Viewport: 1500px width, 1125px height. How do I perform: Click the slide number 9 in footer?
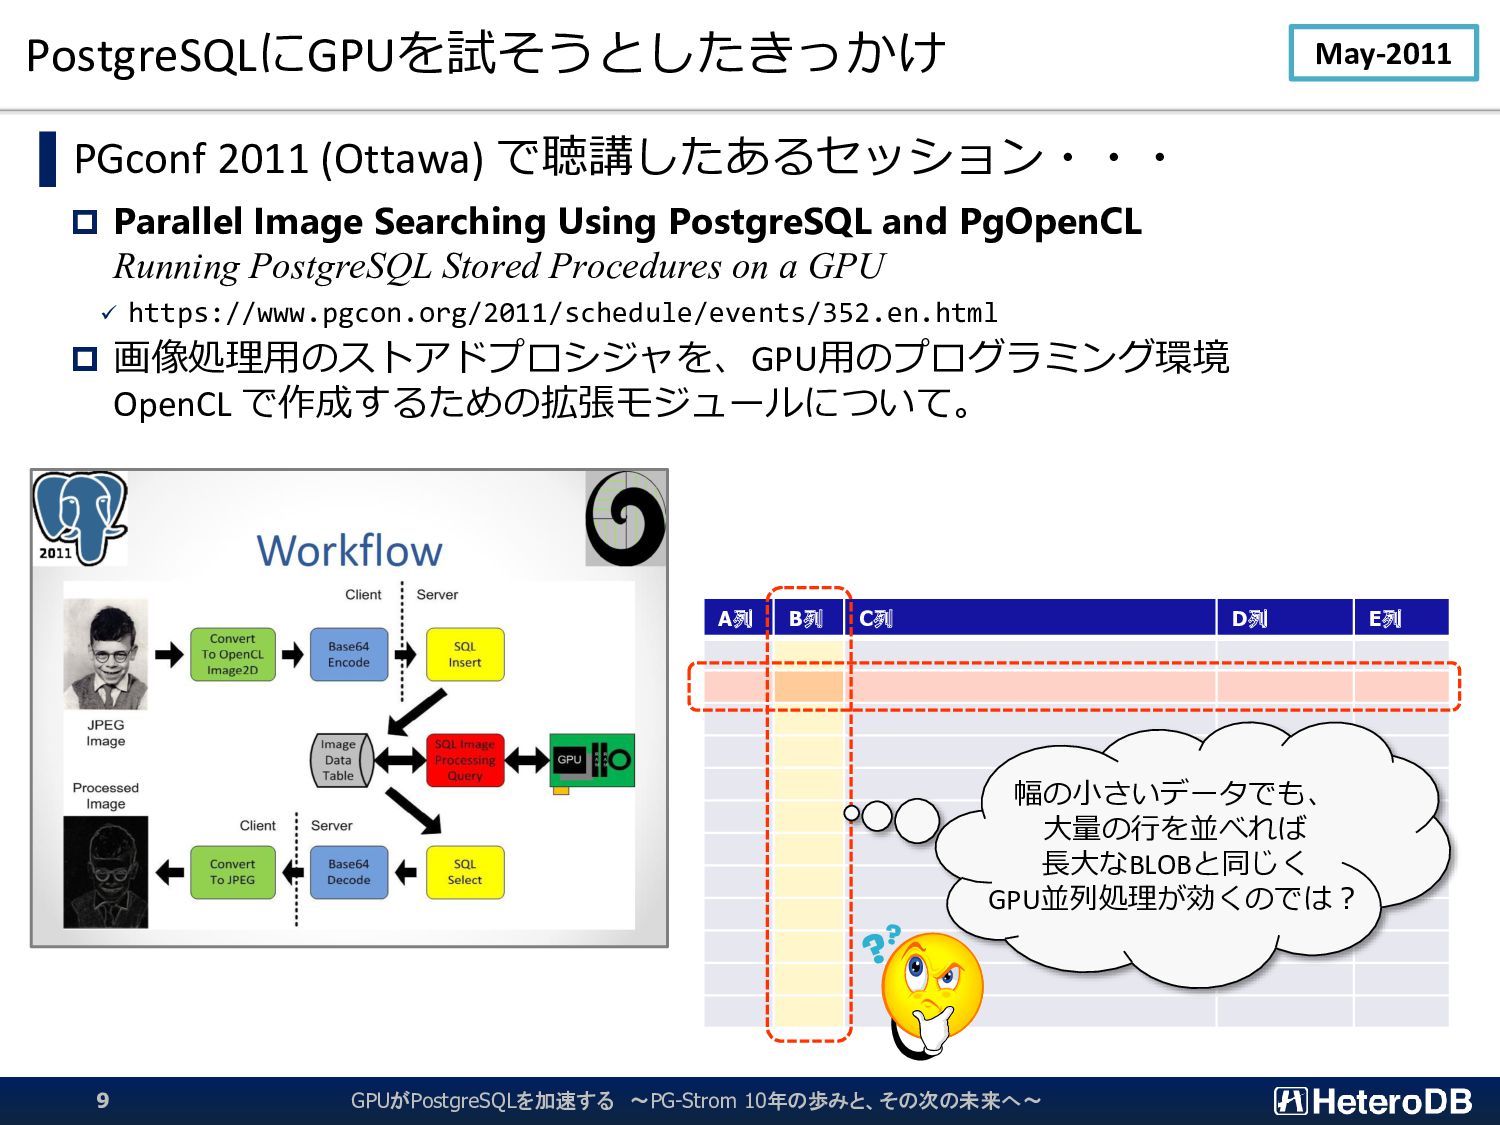pyautogui.click(x=102, y=1101)
